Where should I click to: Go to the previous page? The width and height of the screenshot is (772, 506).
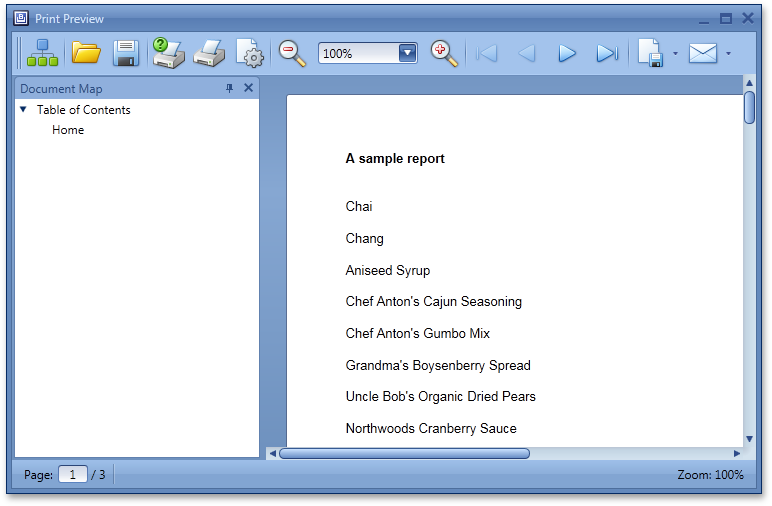click(x=527, y=53)
